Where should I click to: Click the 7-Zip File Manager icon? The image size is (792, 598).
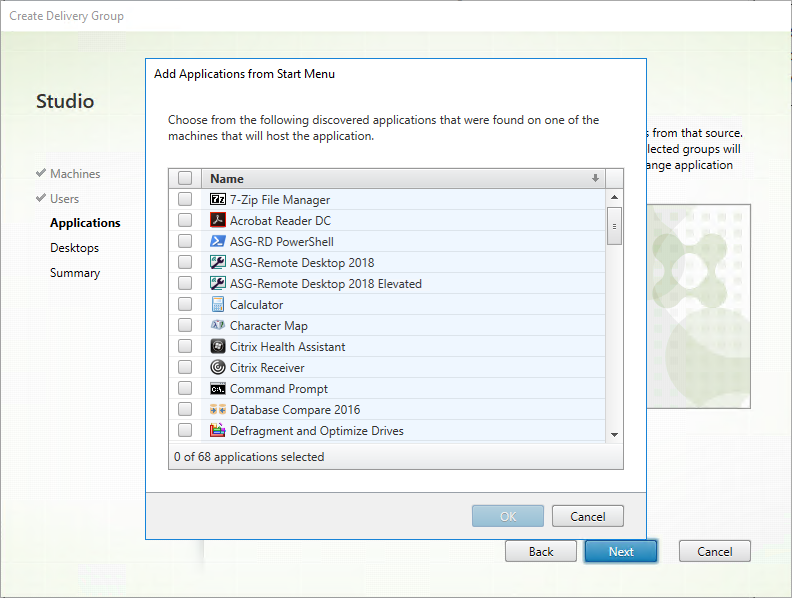(218, 200)
